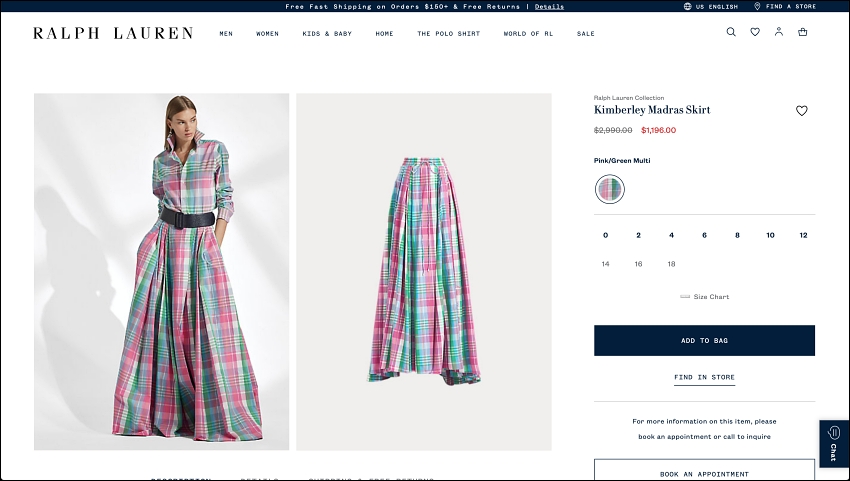
Task: Select size 18
Action: (x=671, y=264)
